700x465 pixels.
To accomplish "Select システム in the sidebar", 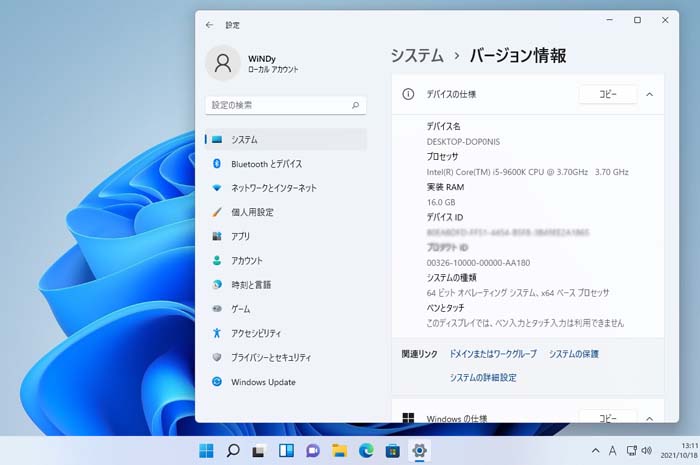I will tap(286, 140).
